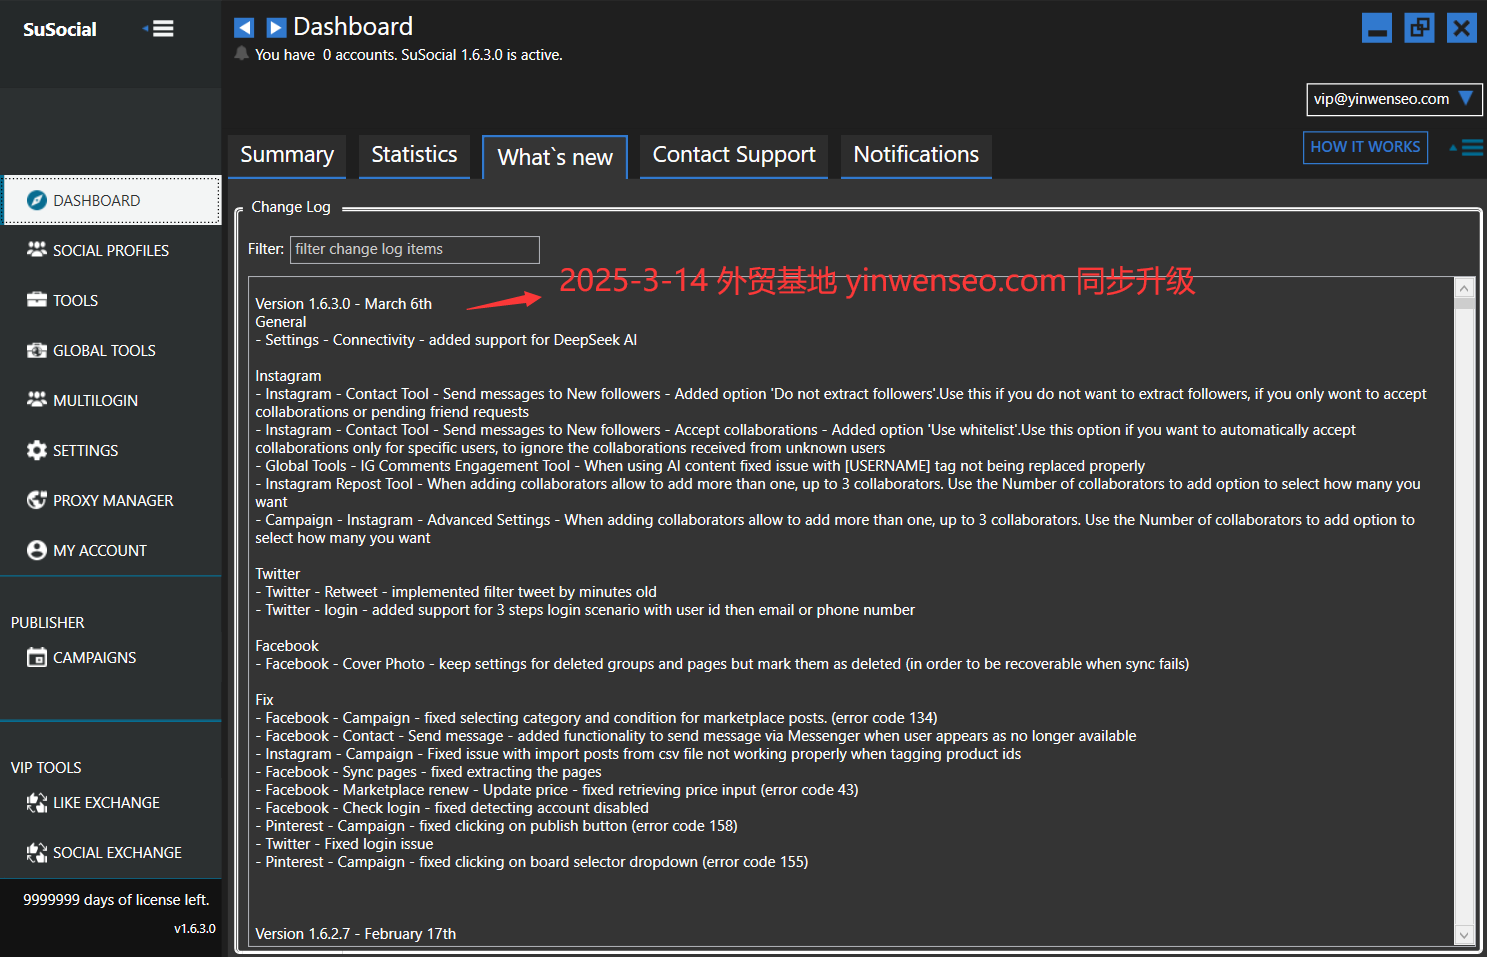
Task: Open PROXY MANAGER in the sidebar
Action: point(112,500)
